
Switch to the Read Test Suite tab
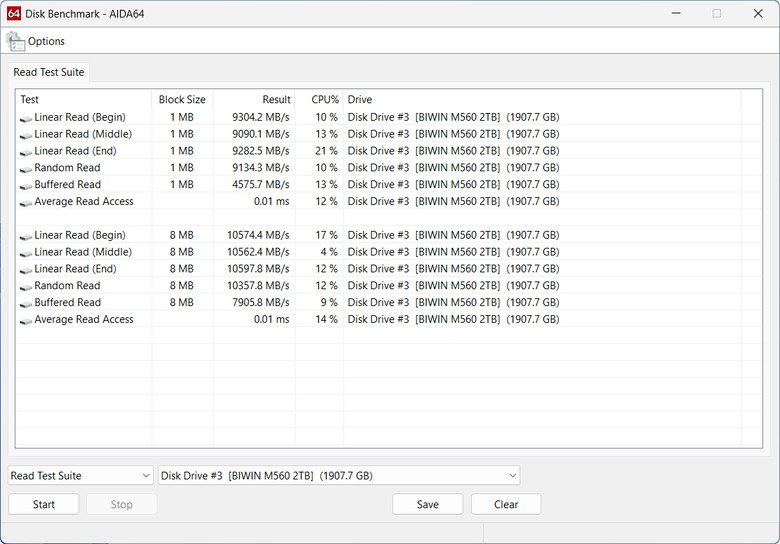(x=49, y=72)
